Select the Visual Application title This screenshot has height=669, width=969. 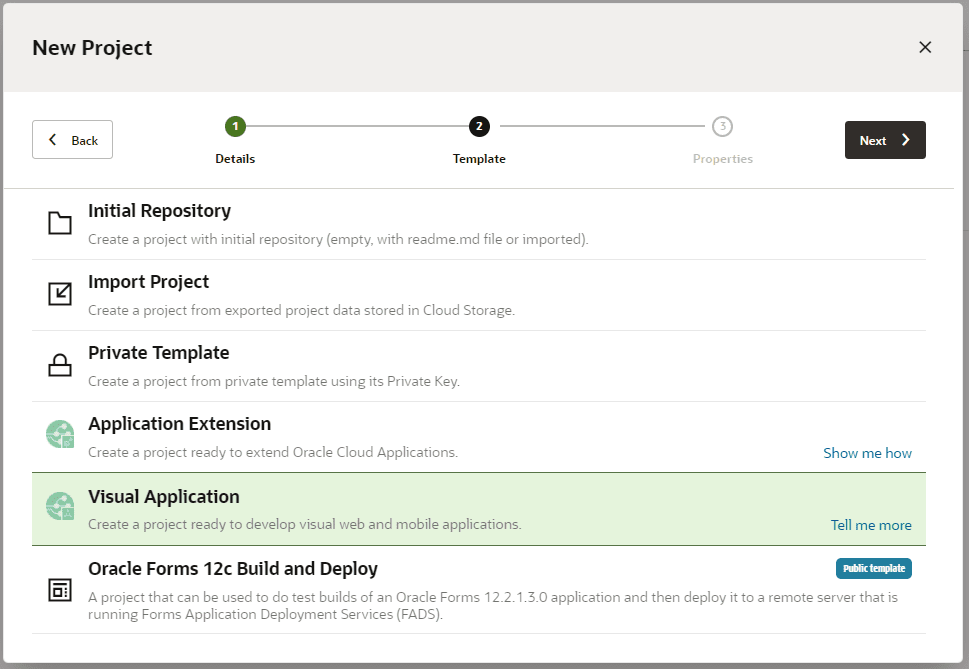point(164,497)
